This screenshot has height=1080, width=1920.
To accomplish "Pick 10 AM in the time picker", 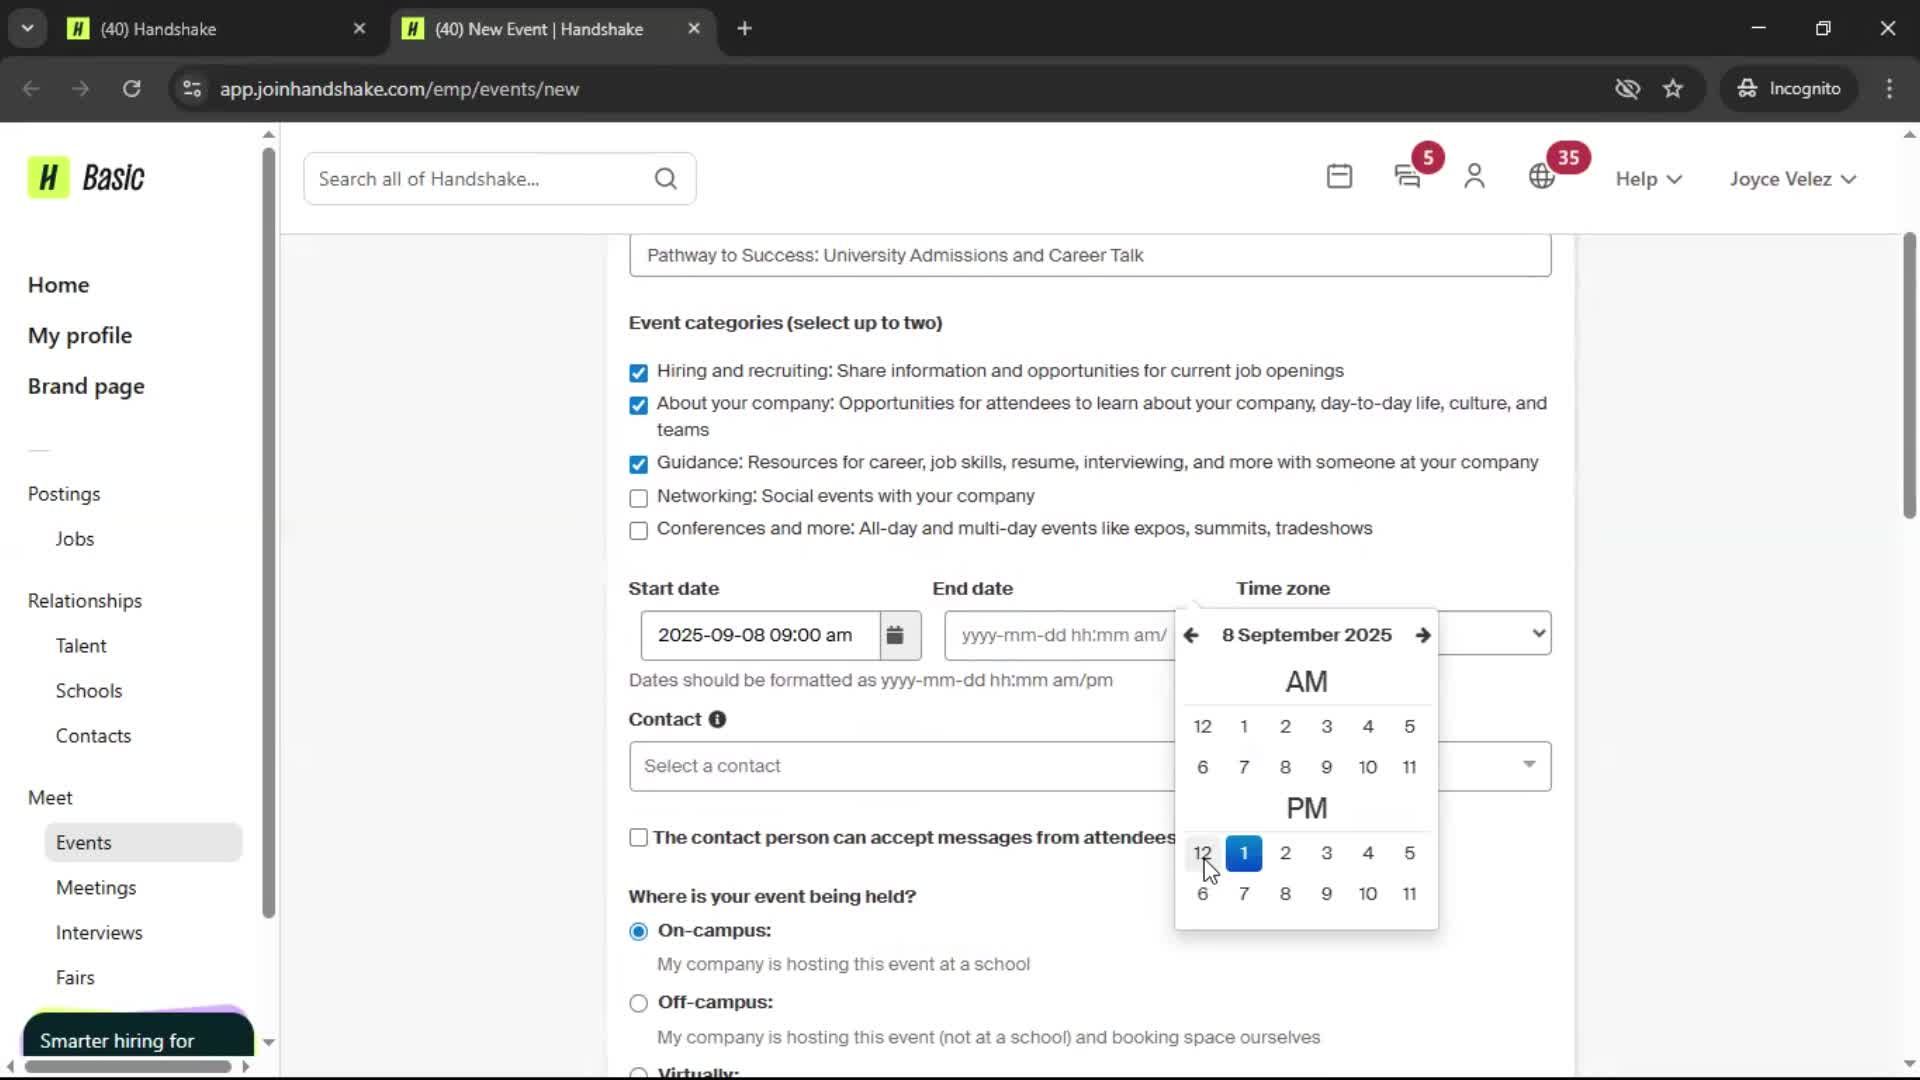I will [1368, 767].
